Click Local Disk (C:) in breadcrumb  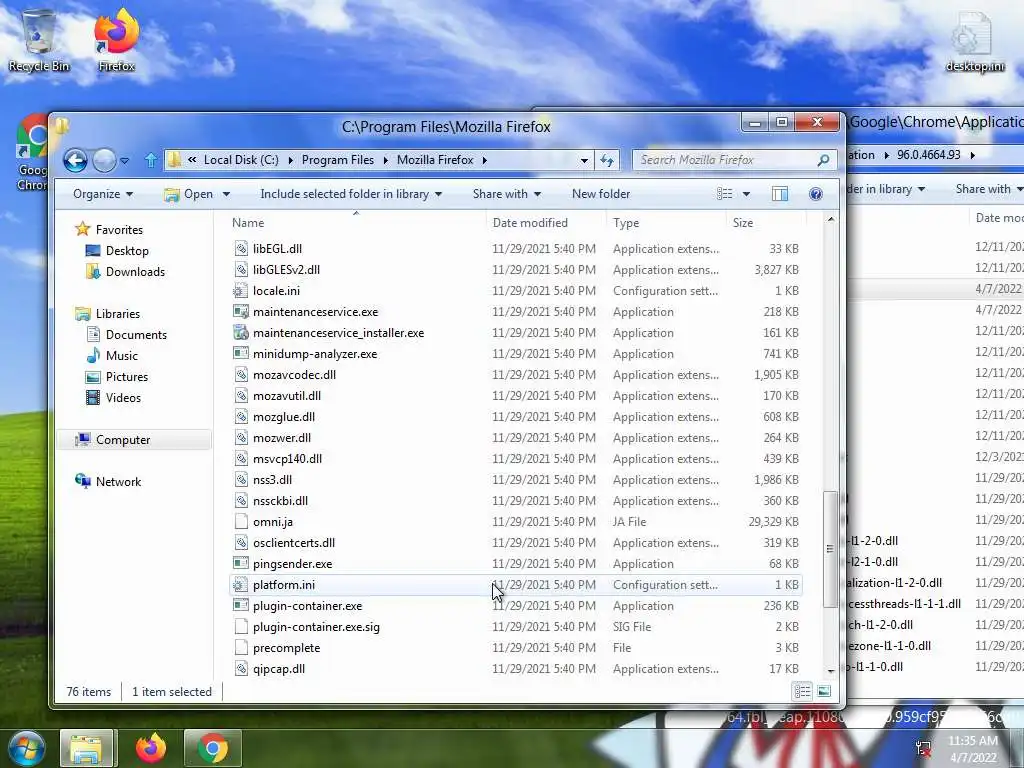(241, 160)
